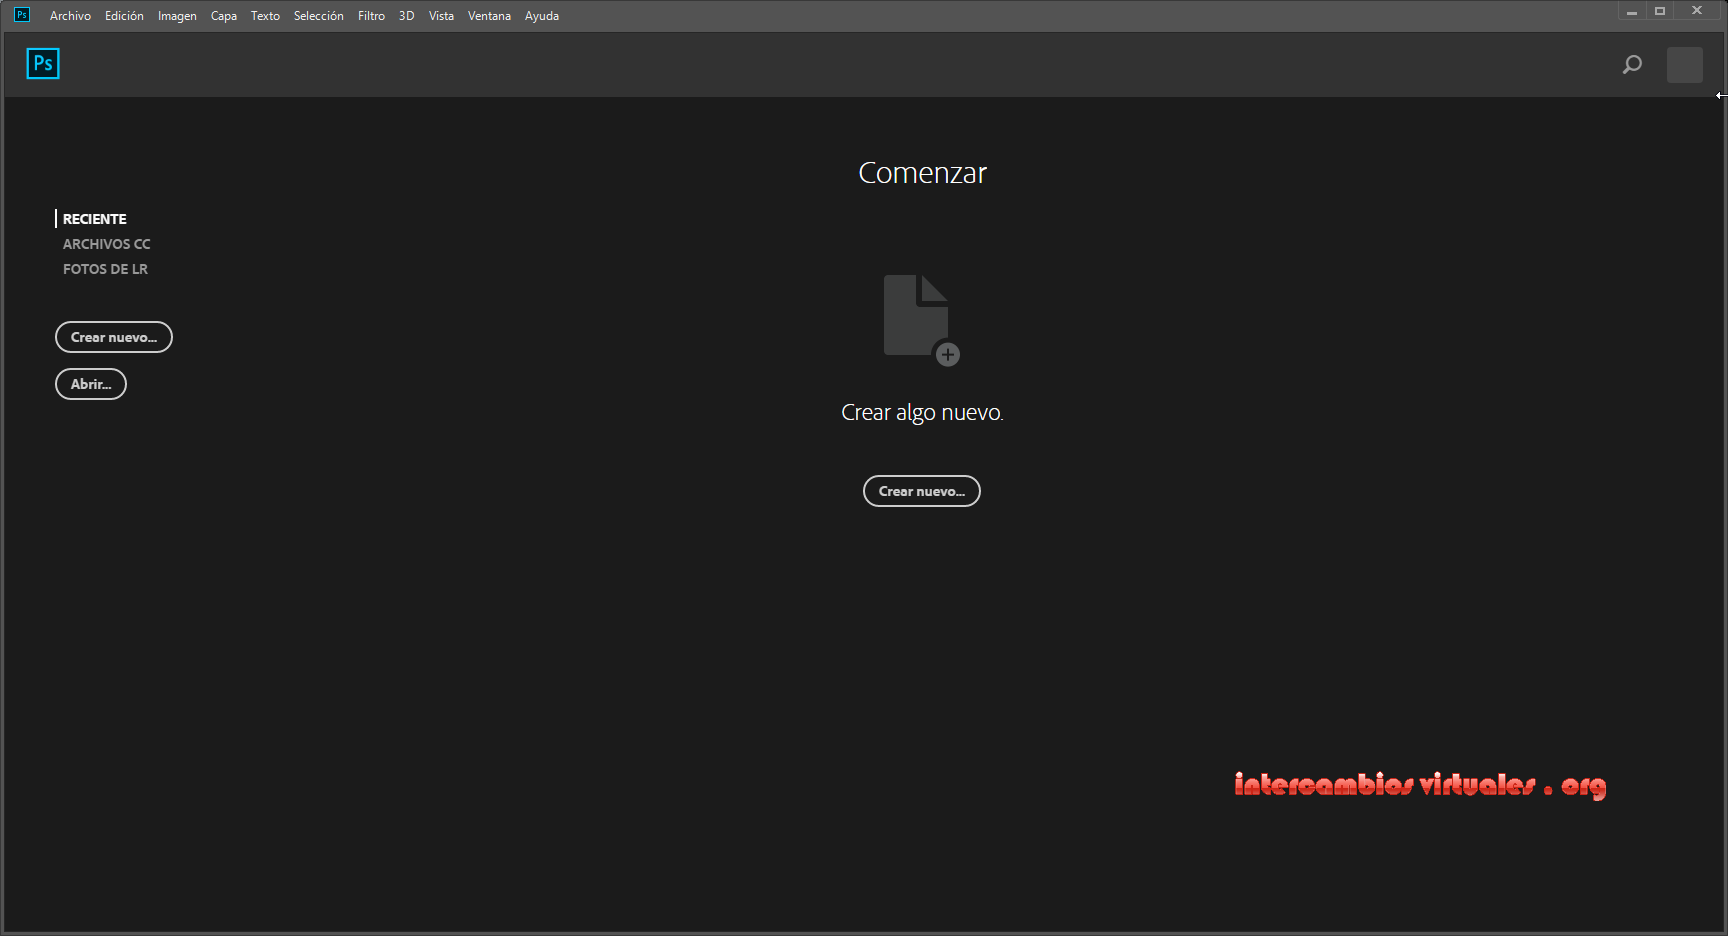Click the sidebar Crear nuevo button

pos(114,337)
